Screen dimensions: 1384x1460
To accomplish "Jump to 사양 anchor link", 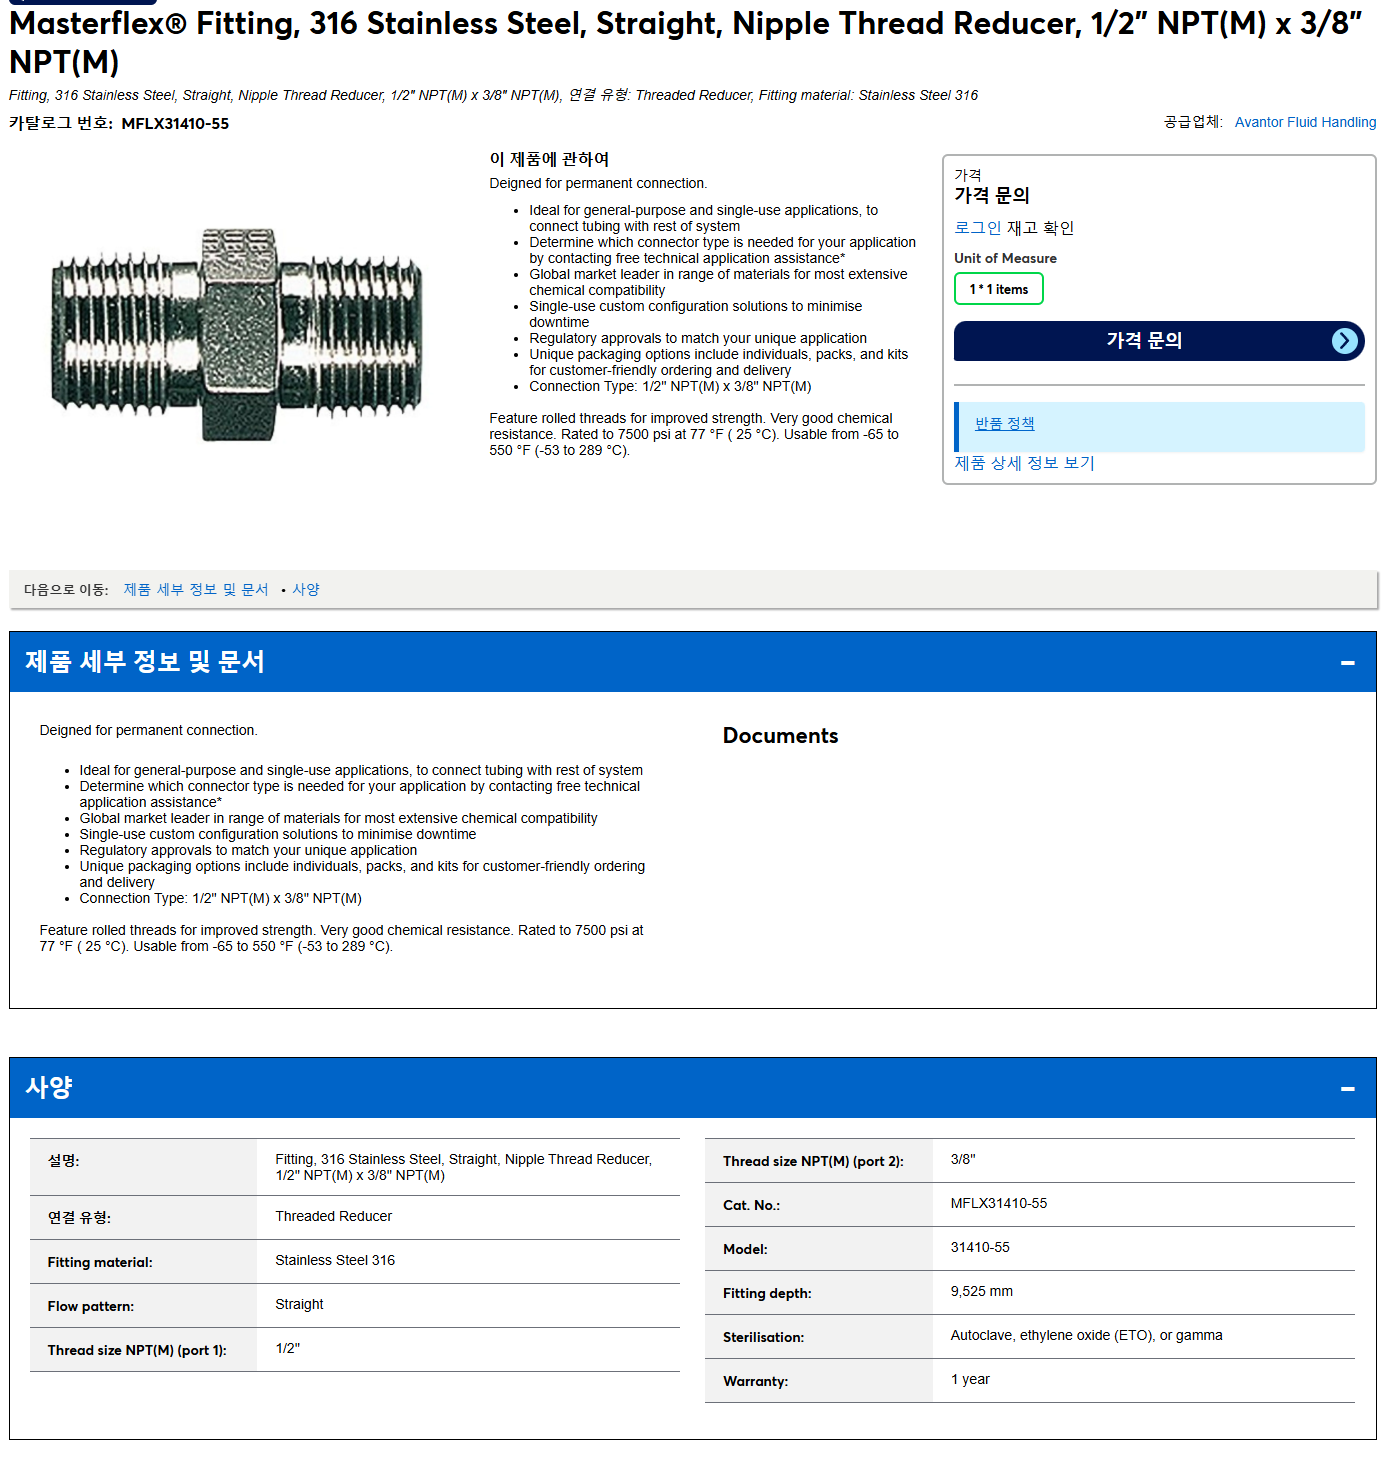I will pyautogui.click(x=306, y=590).
